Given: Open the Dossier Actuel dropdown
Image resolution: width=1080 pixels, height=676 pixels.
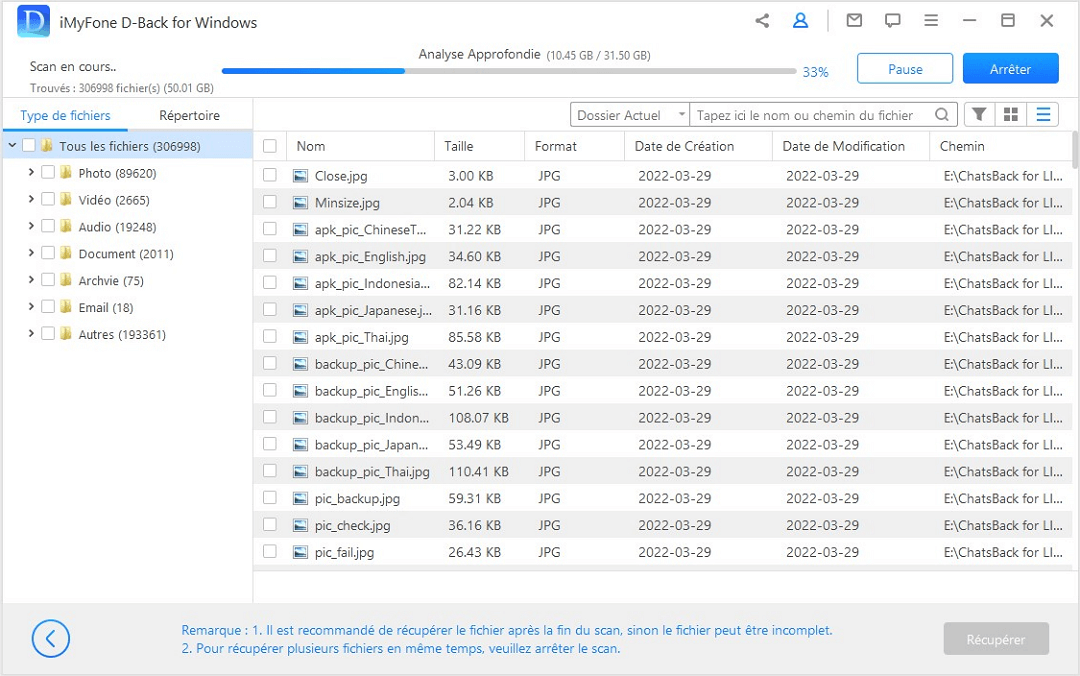Looking at the screenshot, I should (x=629, y=115).
